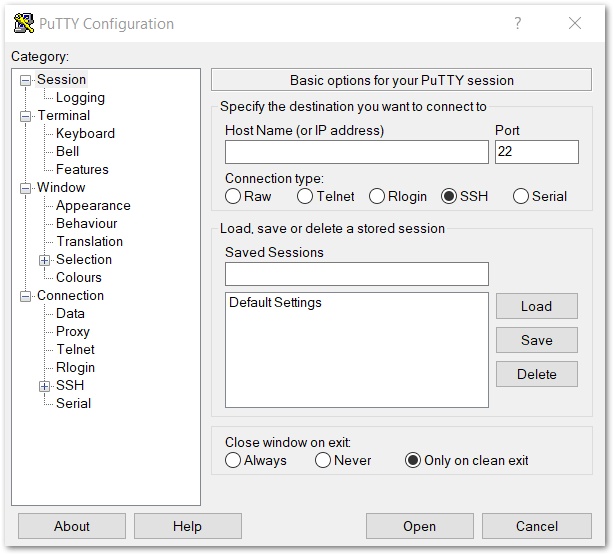Screen dimensions: 614x555
Task: Collapse the Connection tree node
Action: coord(25,296)
